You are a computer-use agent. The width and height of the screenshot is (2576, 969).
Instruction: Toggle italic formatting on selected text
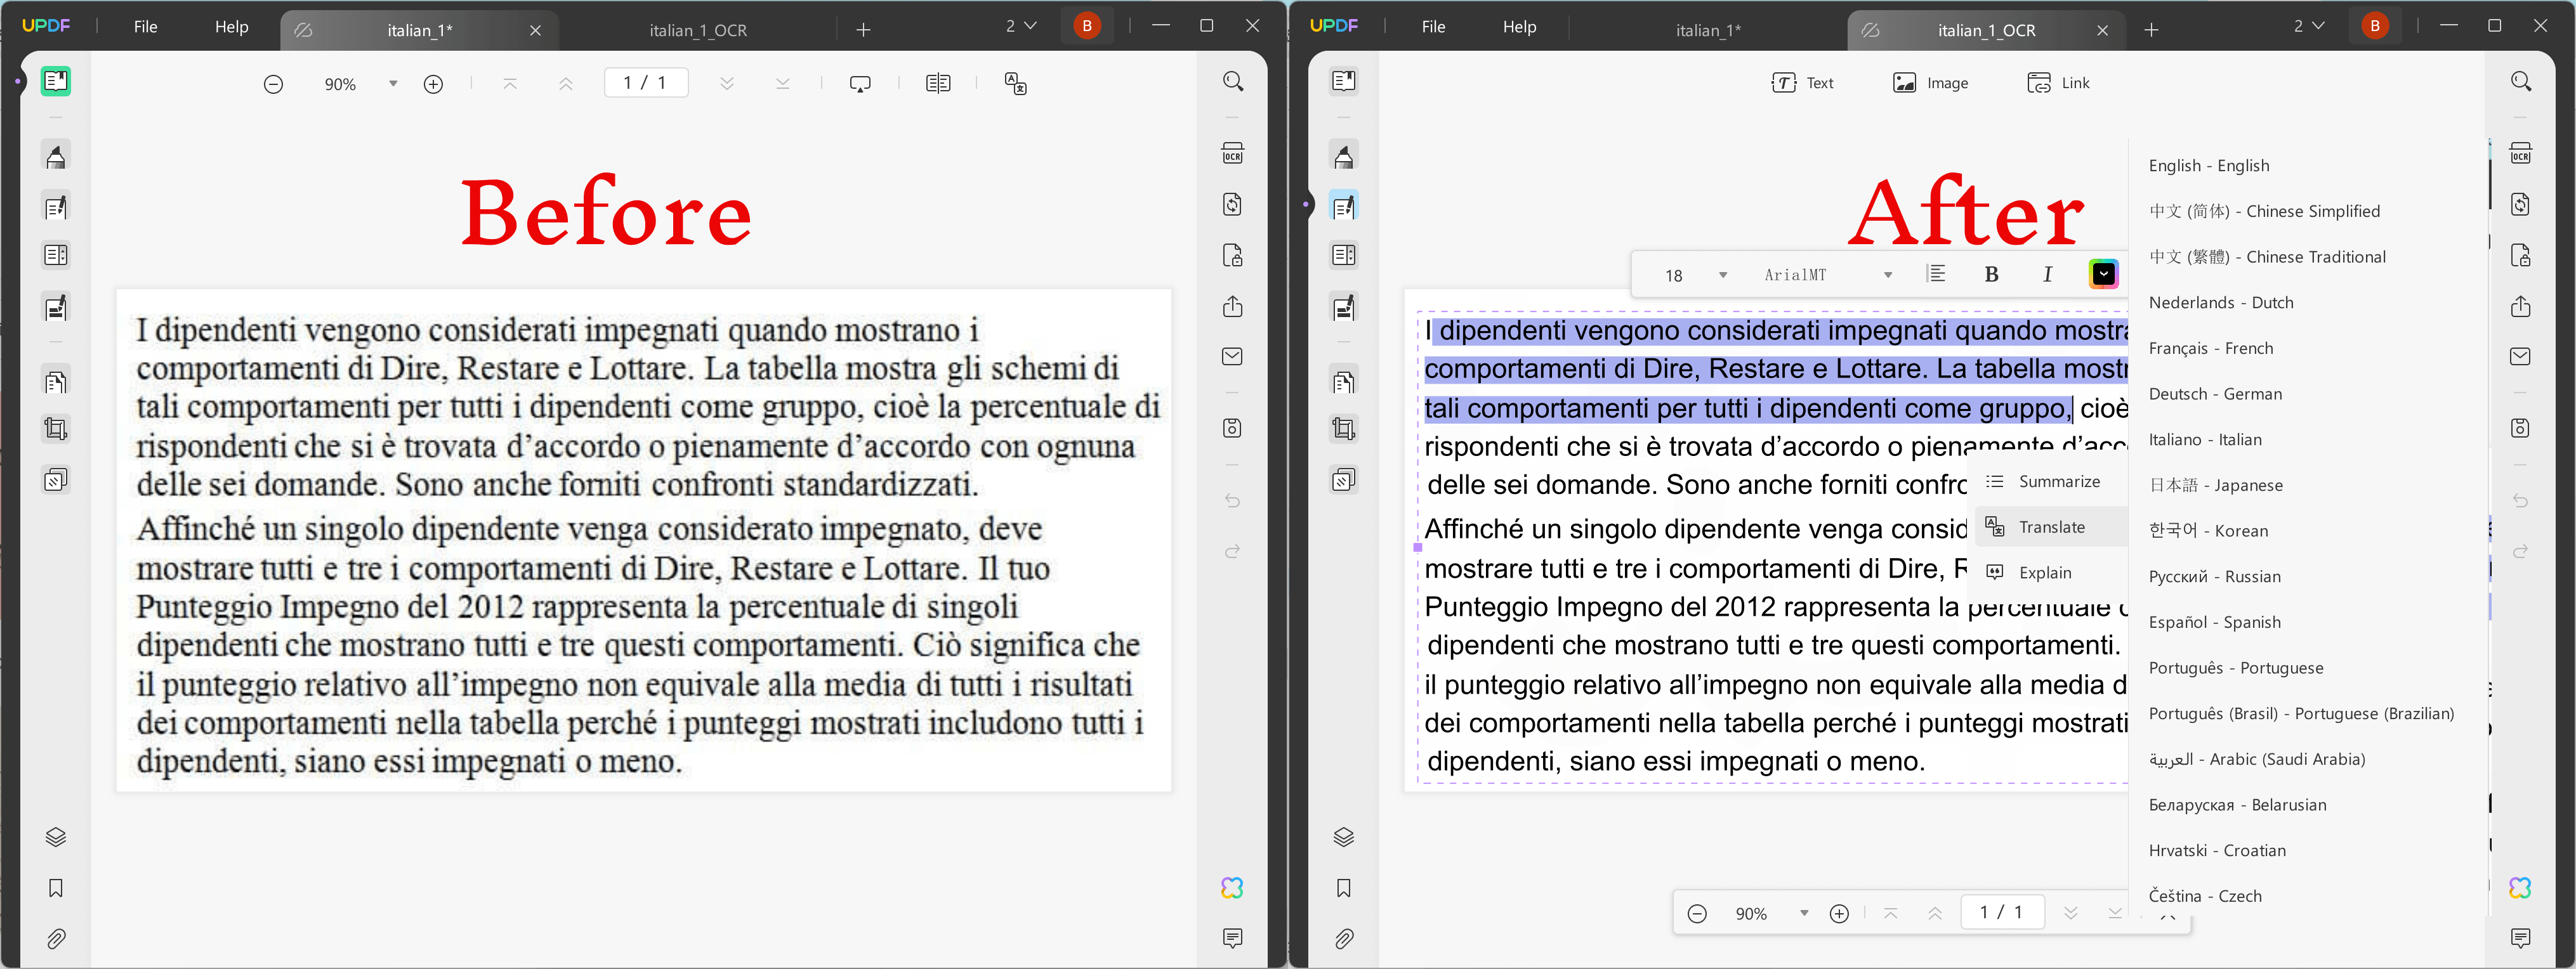(x=2047, y=274)
